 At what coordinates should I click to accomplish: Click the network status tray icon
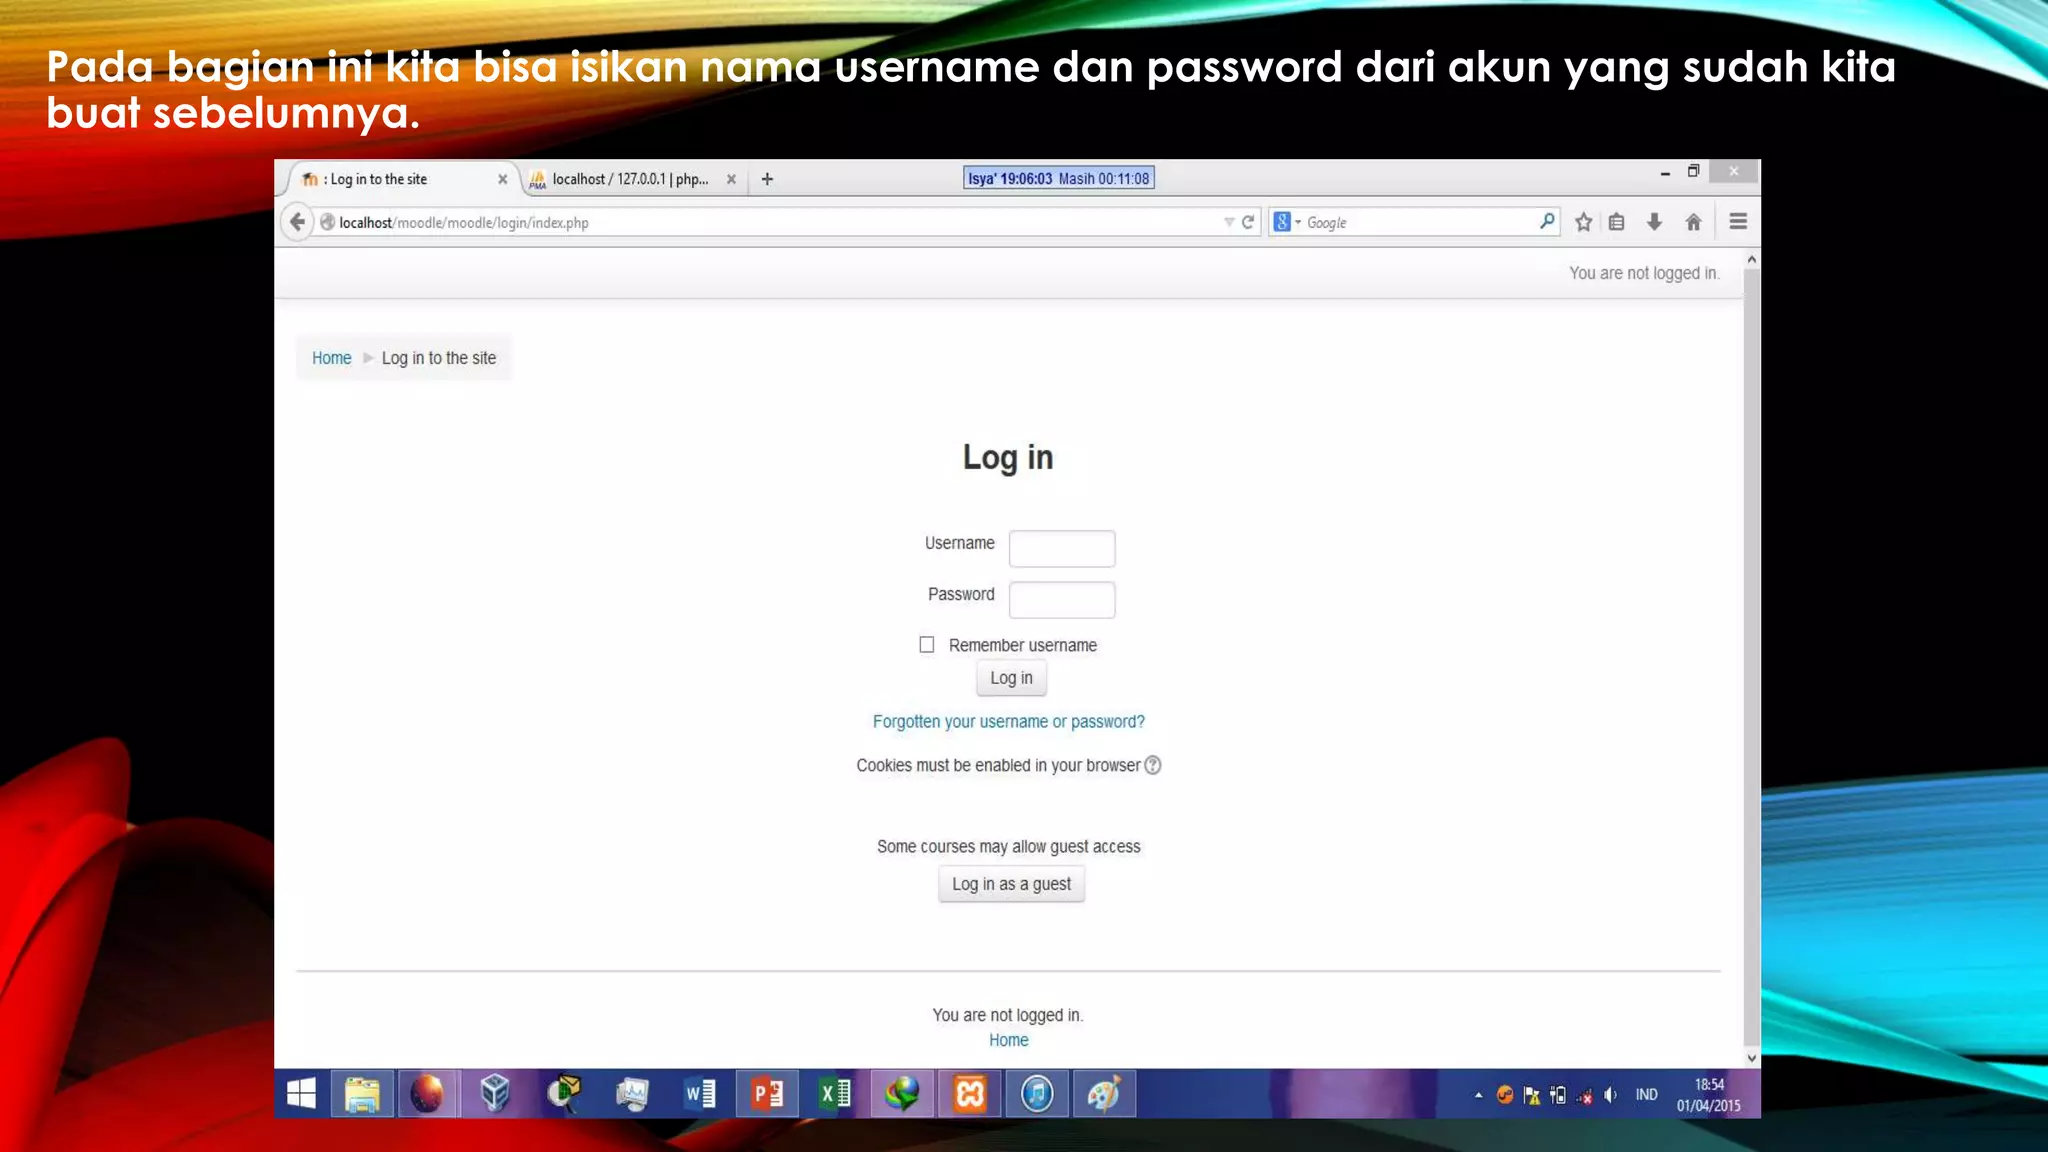pyautogui.click(x=1584, y=1095)
